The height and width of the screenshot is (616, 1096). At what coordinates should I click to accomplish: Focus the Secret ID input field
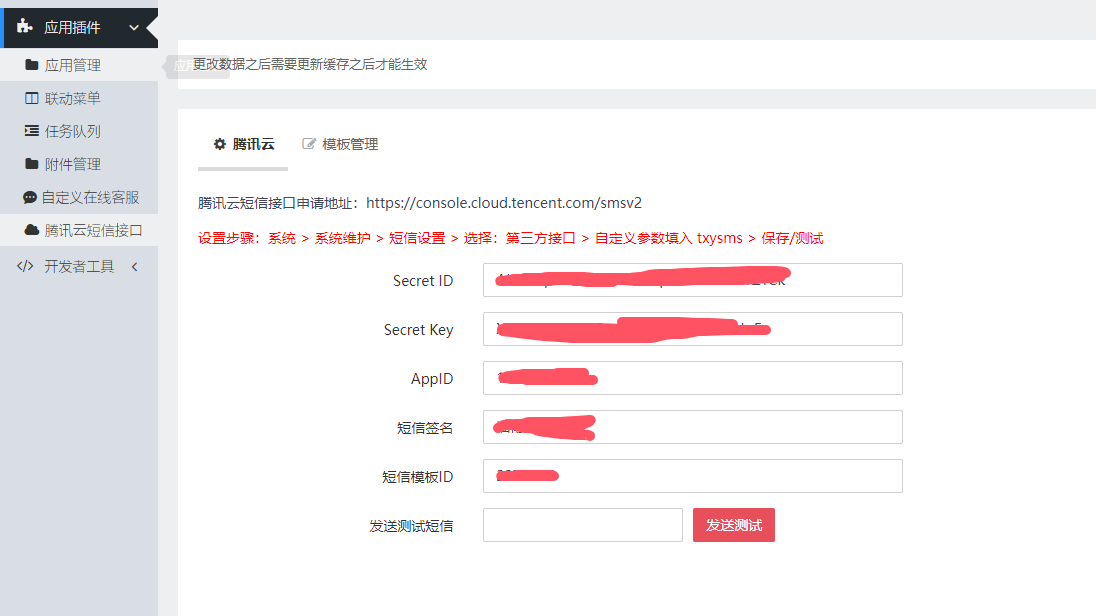click(693, 280)
